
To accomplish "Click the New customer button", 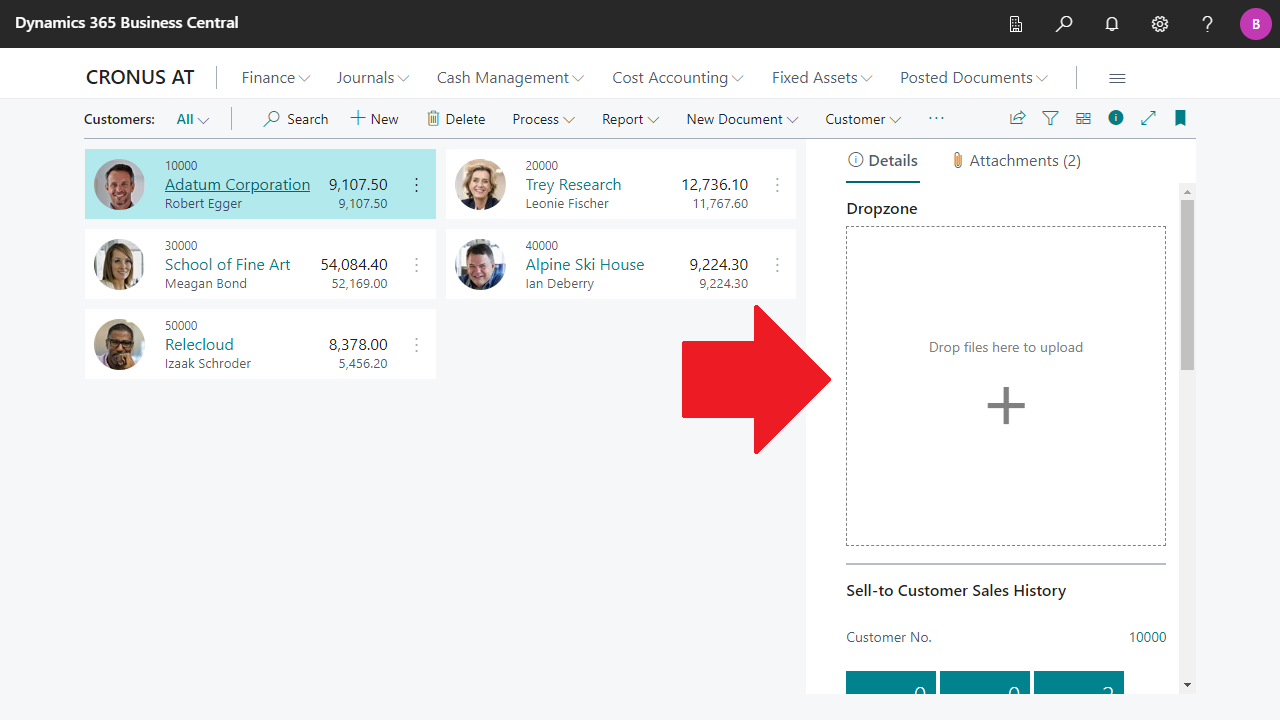I will 374,119.
